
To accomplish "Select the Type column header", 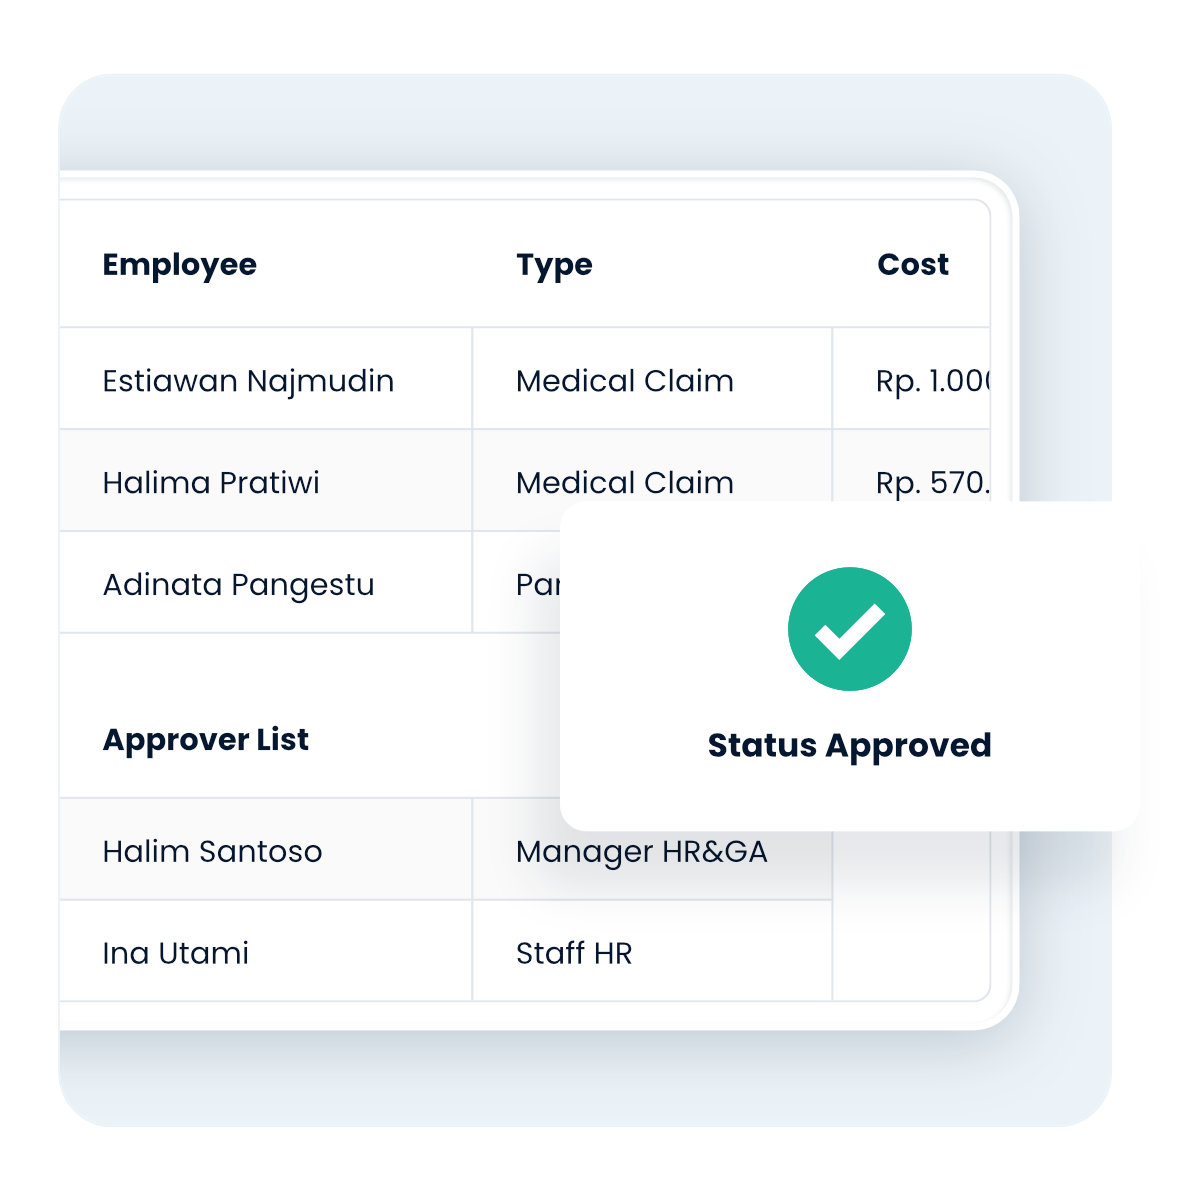I will [x=554, y=265].
